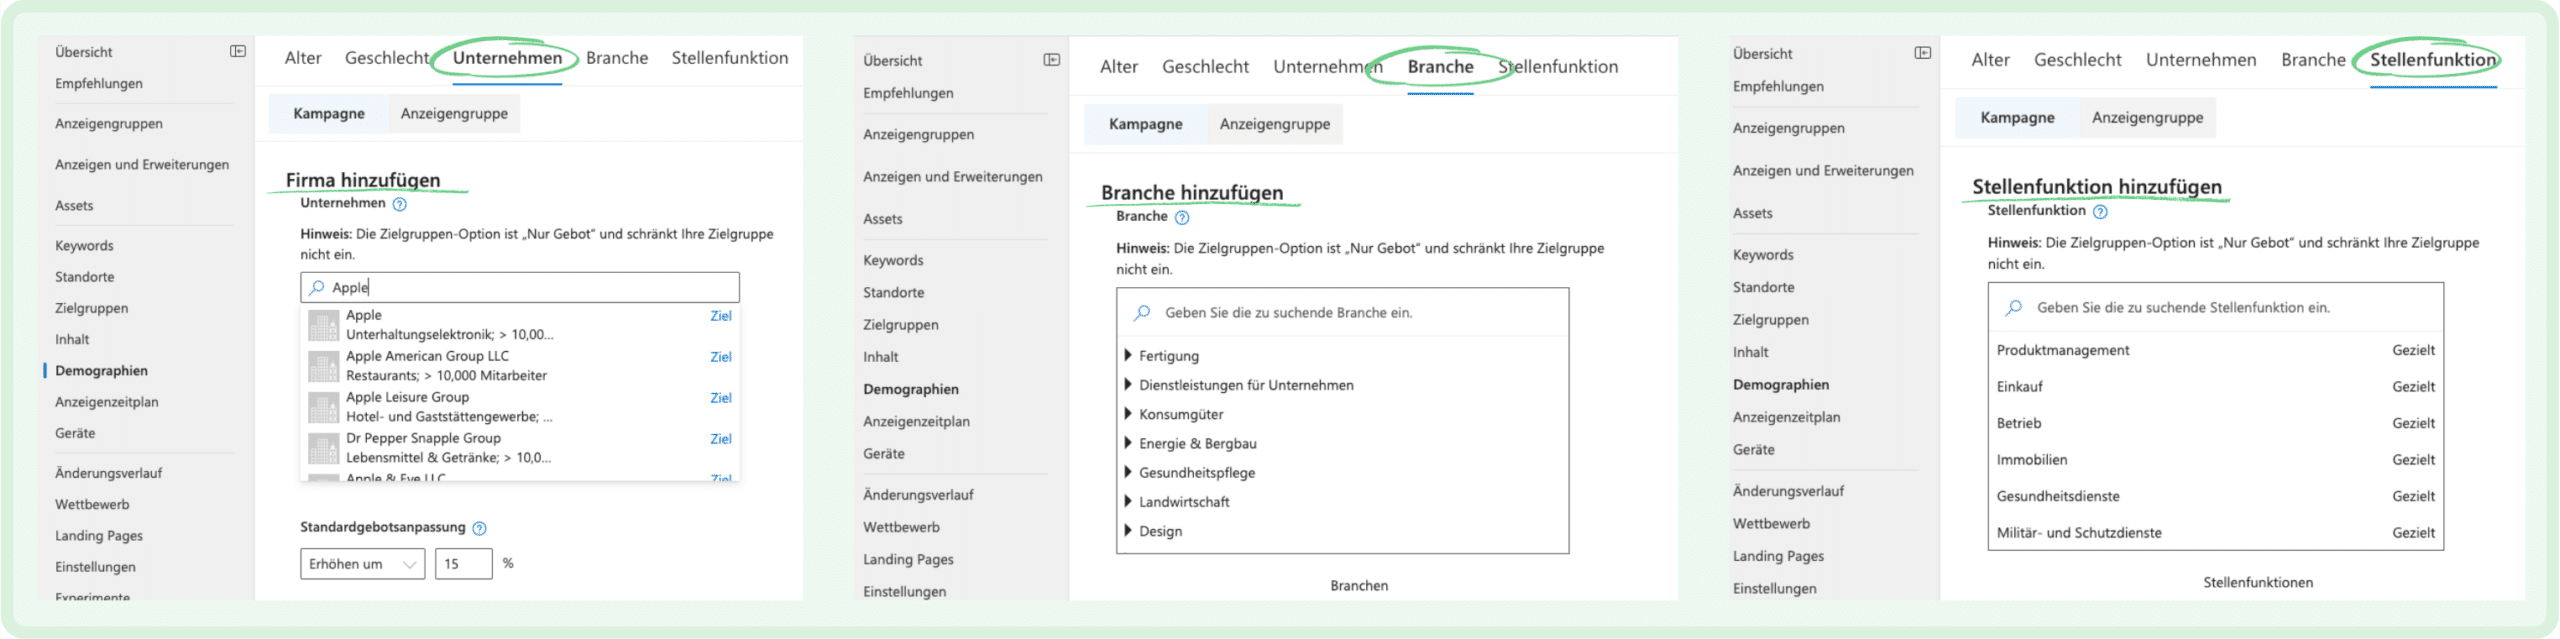This screenshot has height=639, width=2560.
Task: Open Stellenfunktion tab in left panel
Action: pyautogui.click(x=730, y=58)
